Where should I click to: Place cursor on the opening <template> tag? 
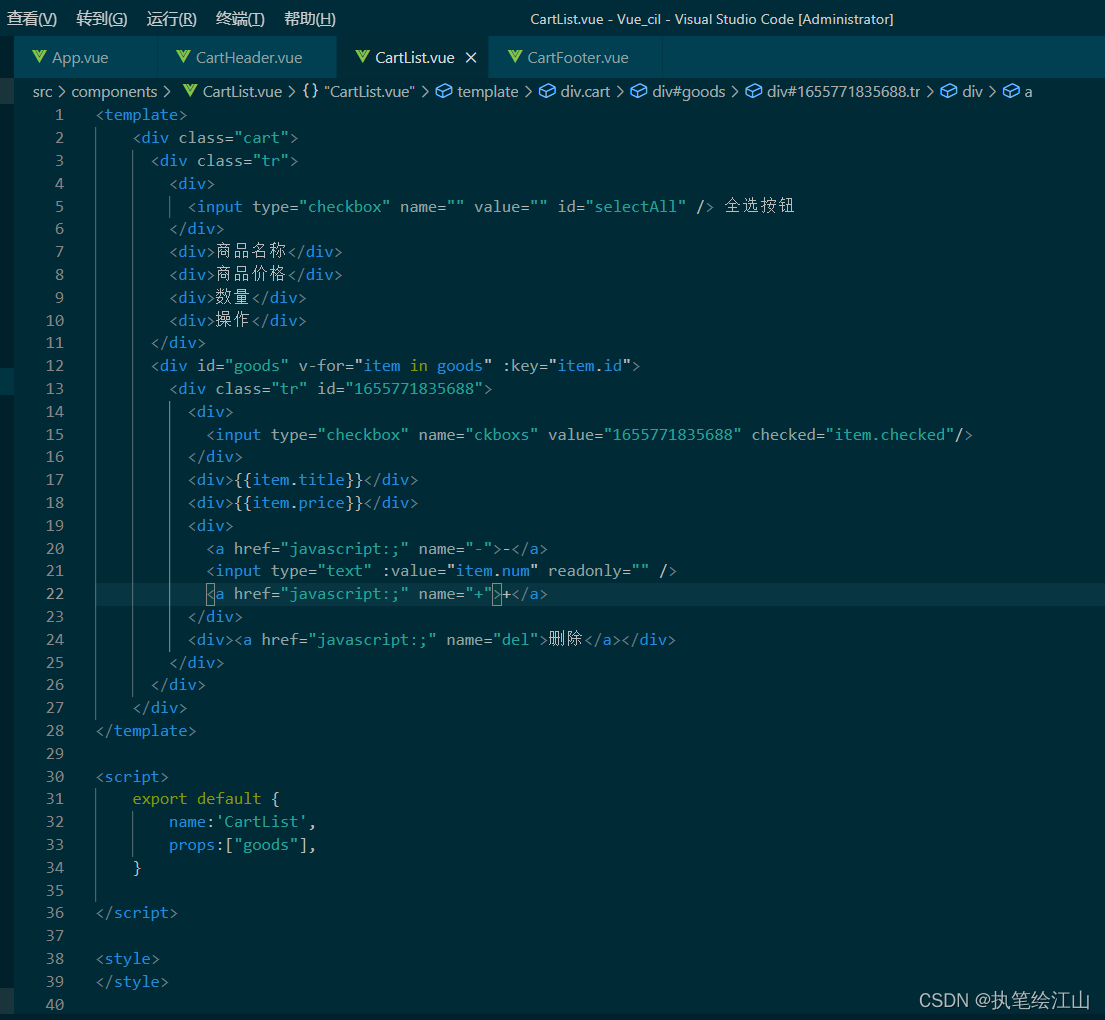141,115
